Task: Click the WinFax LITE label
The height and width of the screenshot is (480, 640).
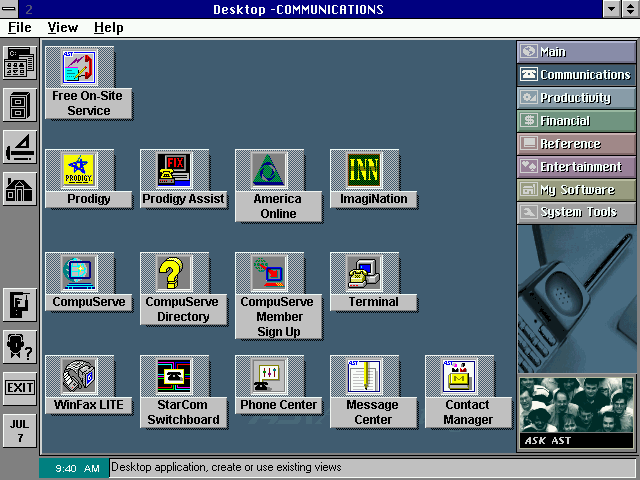Action: (x=89, y=404)
